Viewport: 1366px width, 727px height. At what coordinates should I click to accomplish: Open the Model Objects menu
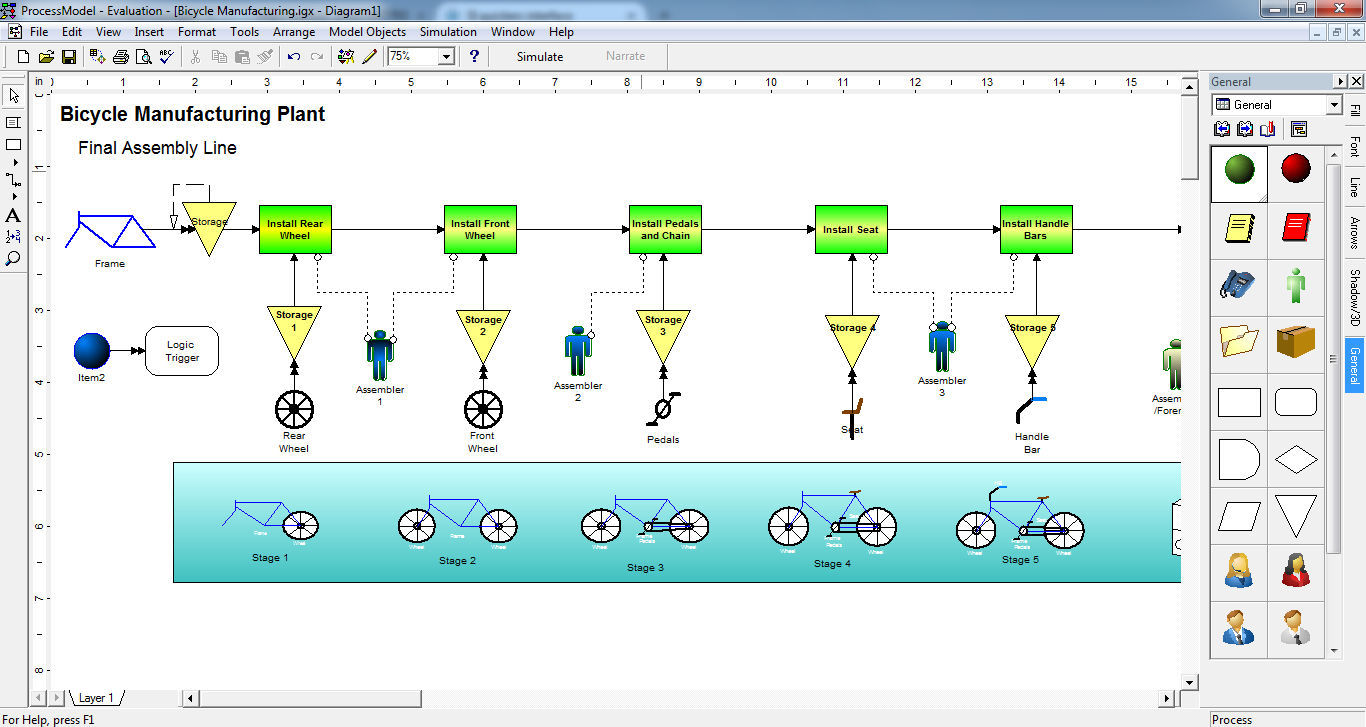point(368,32)
